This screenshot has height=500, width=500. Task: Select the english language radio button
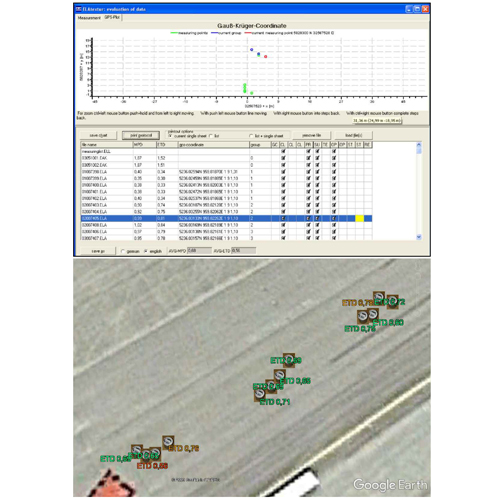tap(146, 251)
